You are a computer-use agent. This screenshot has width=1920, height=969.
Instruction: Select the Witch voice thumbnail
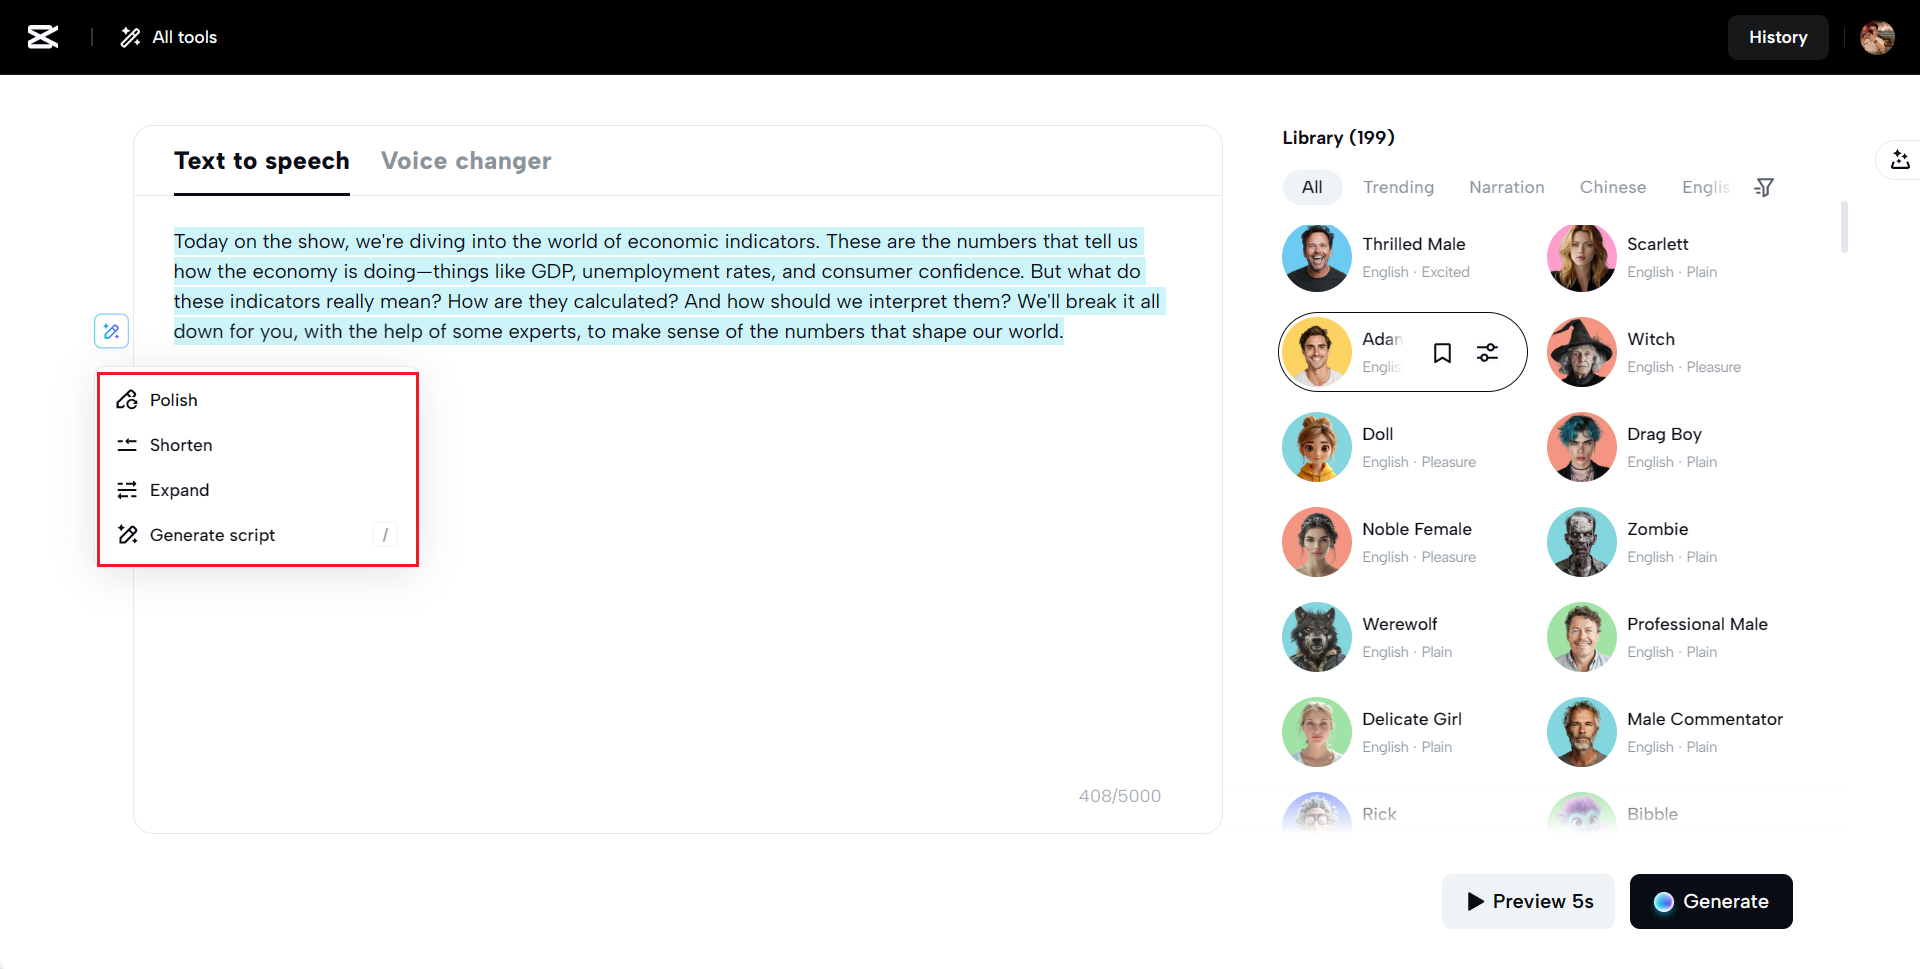click(x=1581, y=352)
